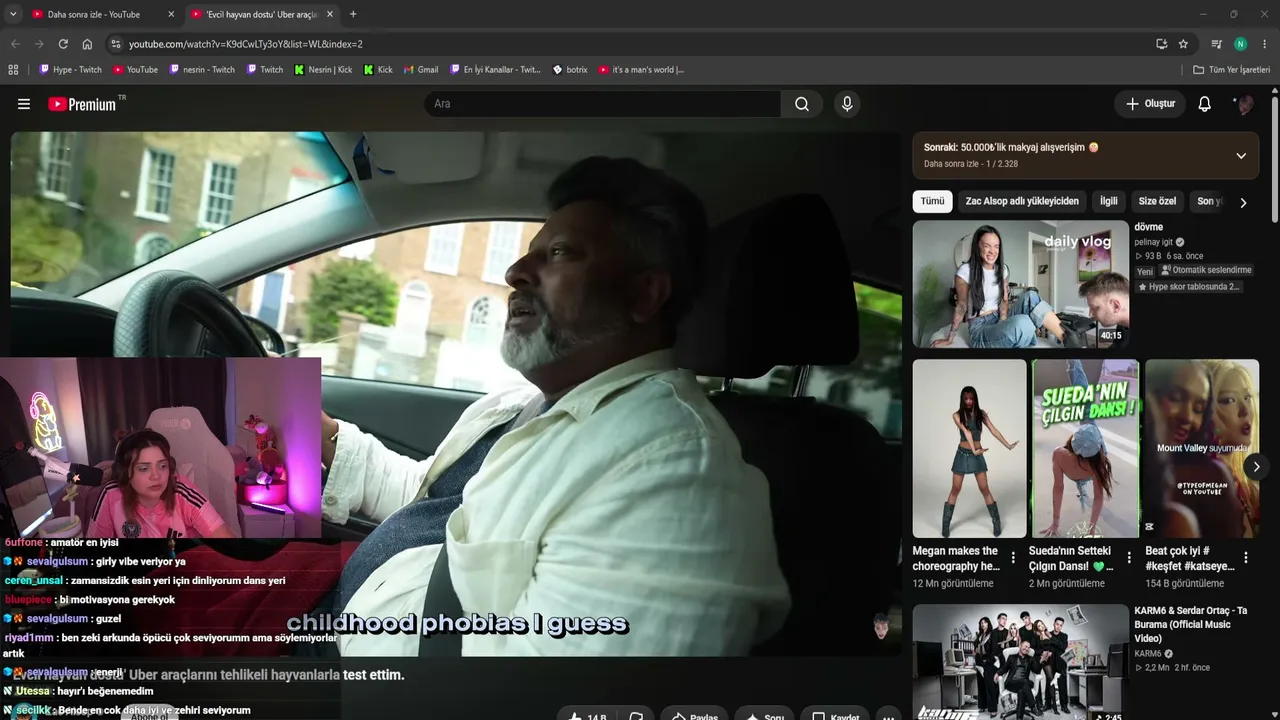The width and height of the screenshot is (1280, 720).
Task: Open the account avatar menu
Action: tap(1245, 104)
